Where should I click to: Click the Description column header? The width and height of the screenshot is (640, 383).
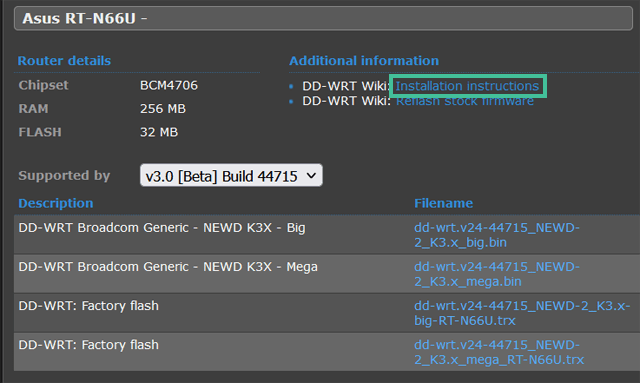(56, 203)
